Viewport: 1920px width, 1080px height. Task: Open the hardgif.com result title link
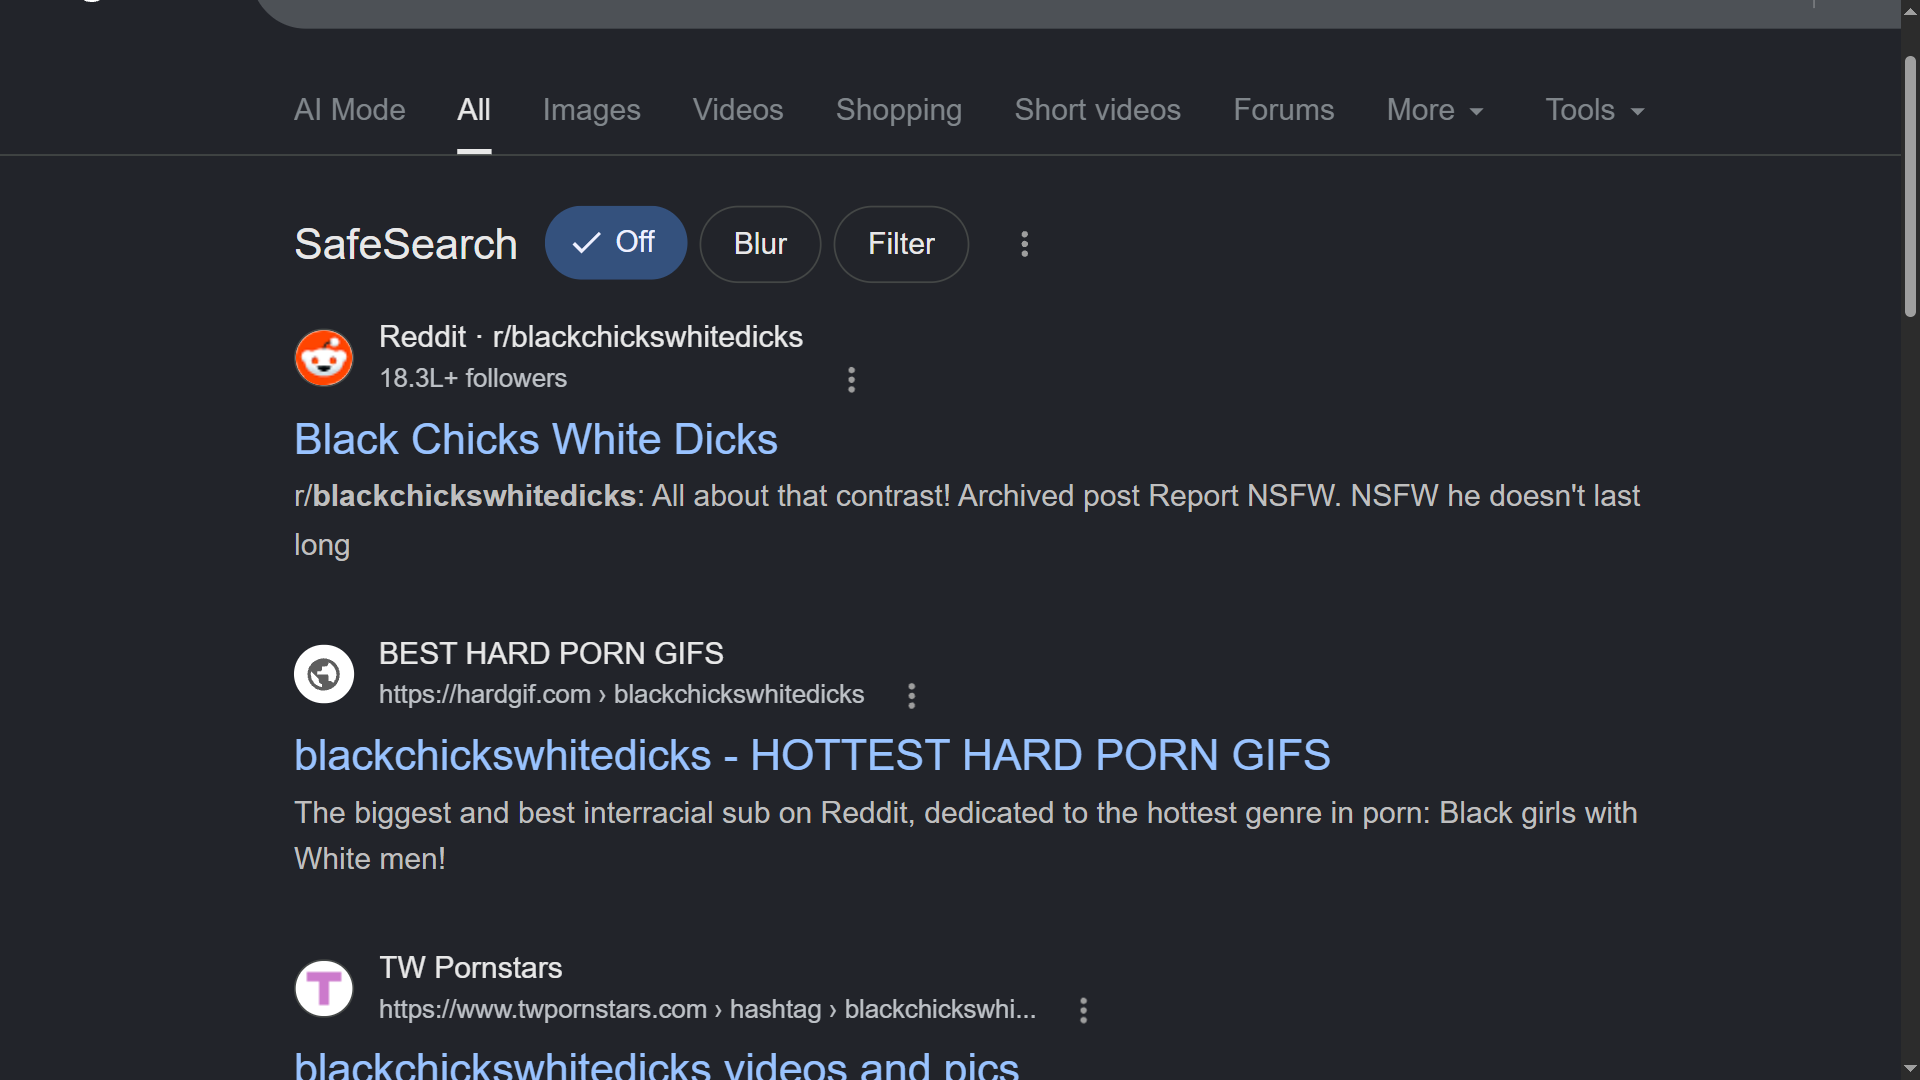[x=812, y=756]
